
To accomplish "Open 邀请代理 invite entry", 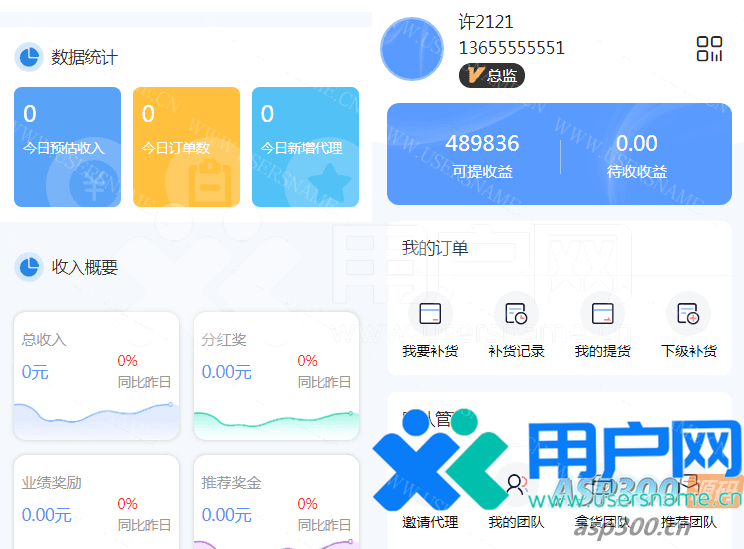I will 430,522.
